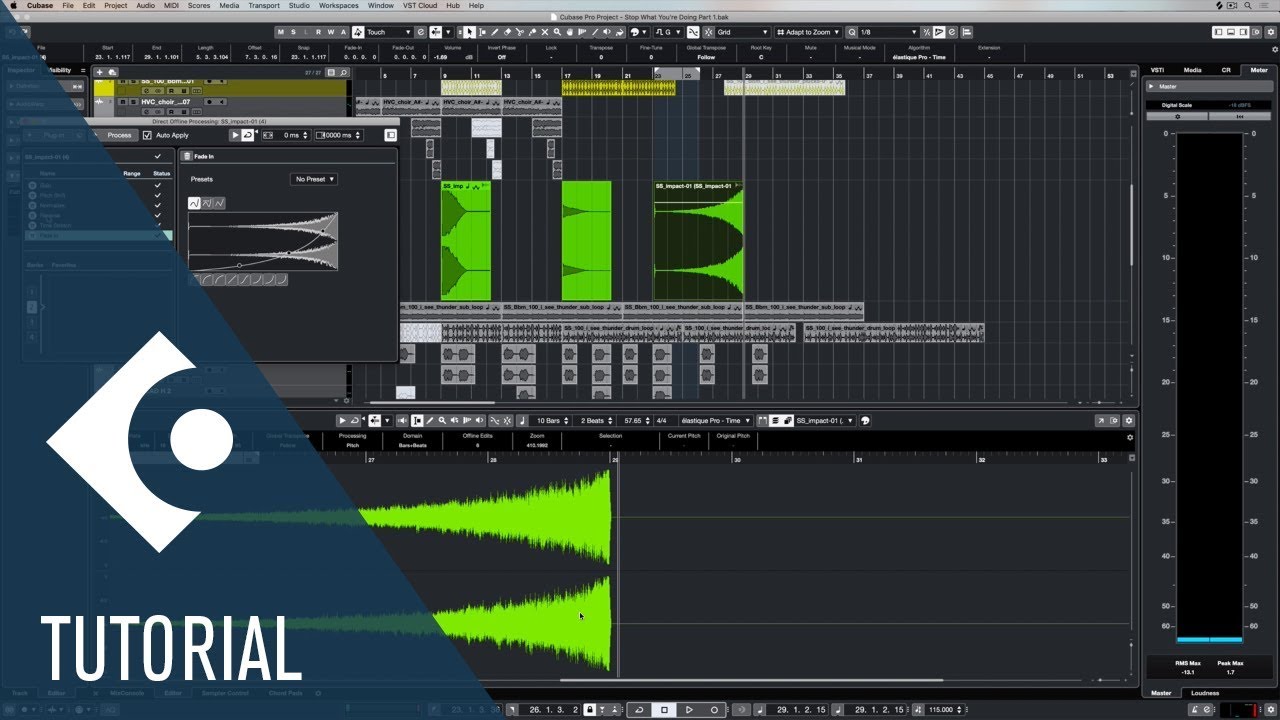Select the Range Selection tool in top toolbar
Viewport: 1280px width, 720px height.
482,32
